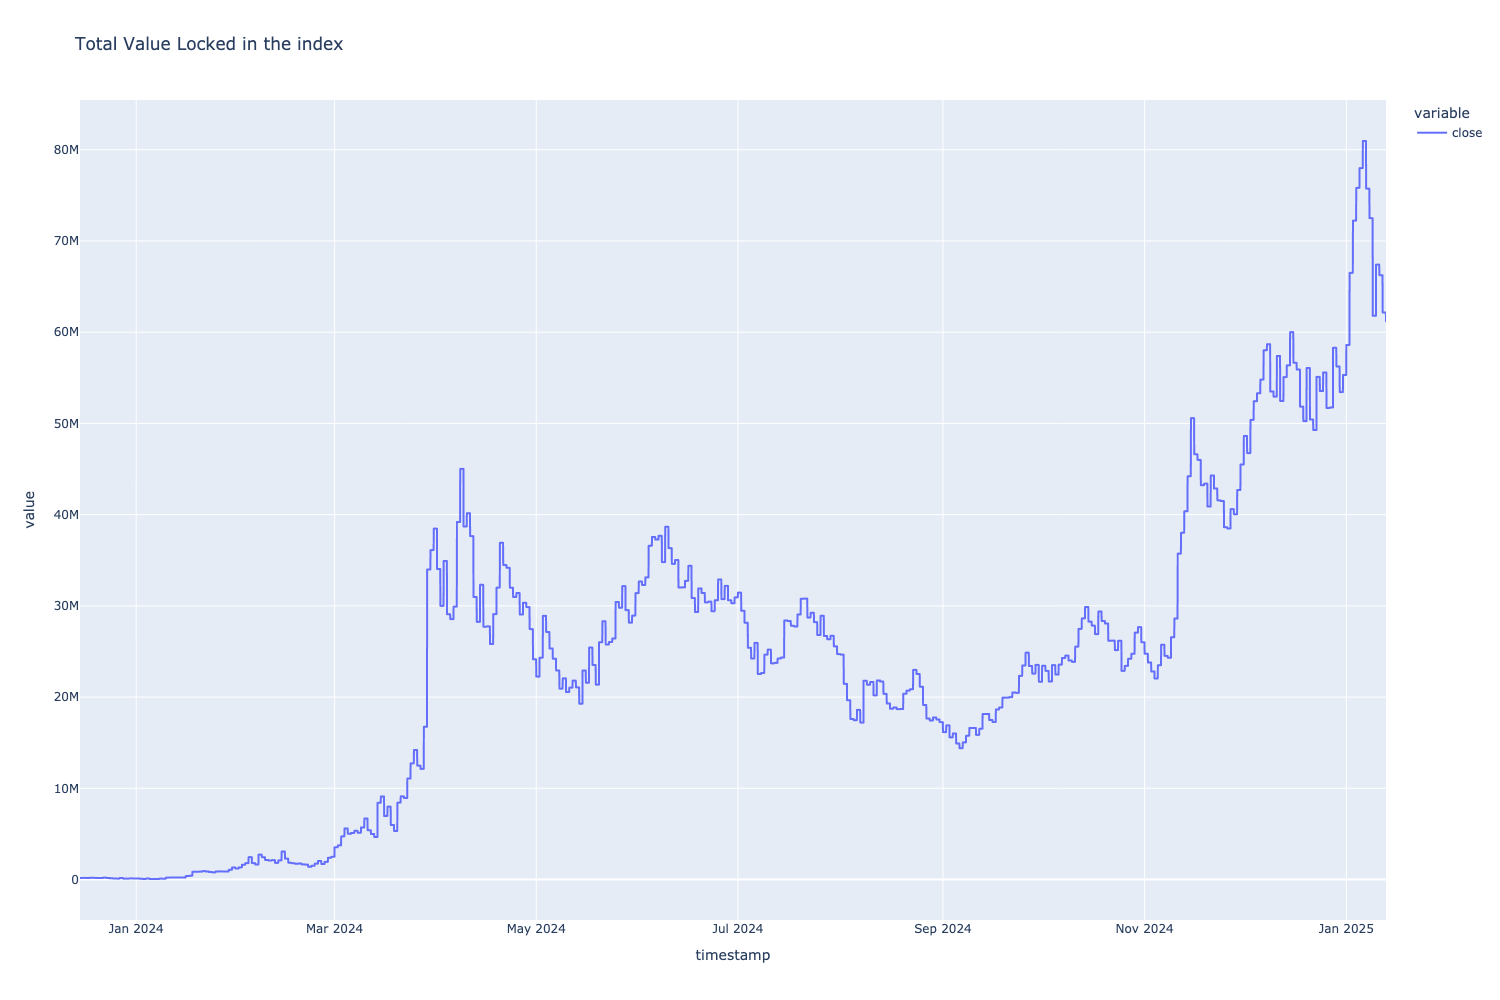Click the 'Jul 2024' x-axis tick label
The image size is (1500, 1000).
pyautogui.click(x=738, y=929)
